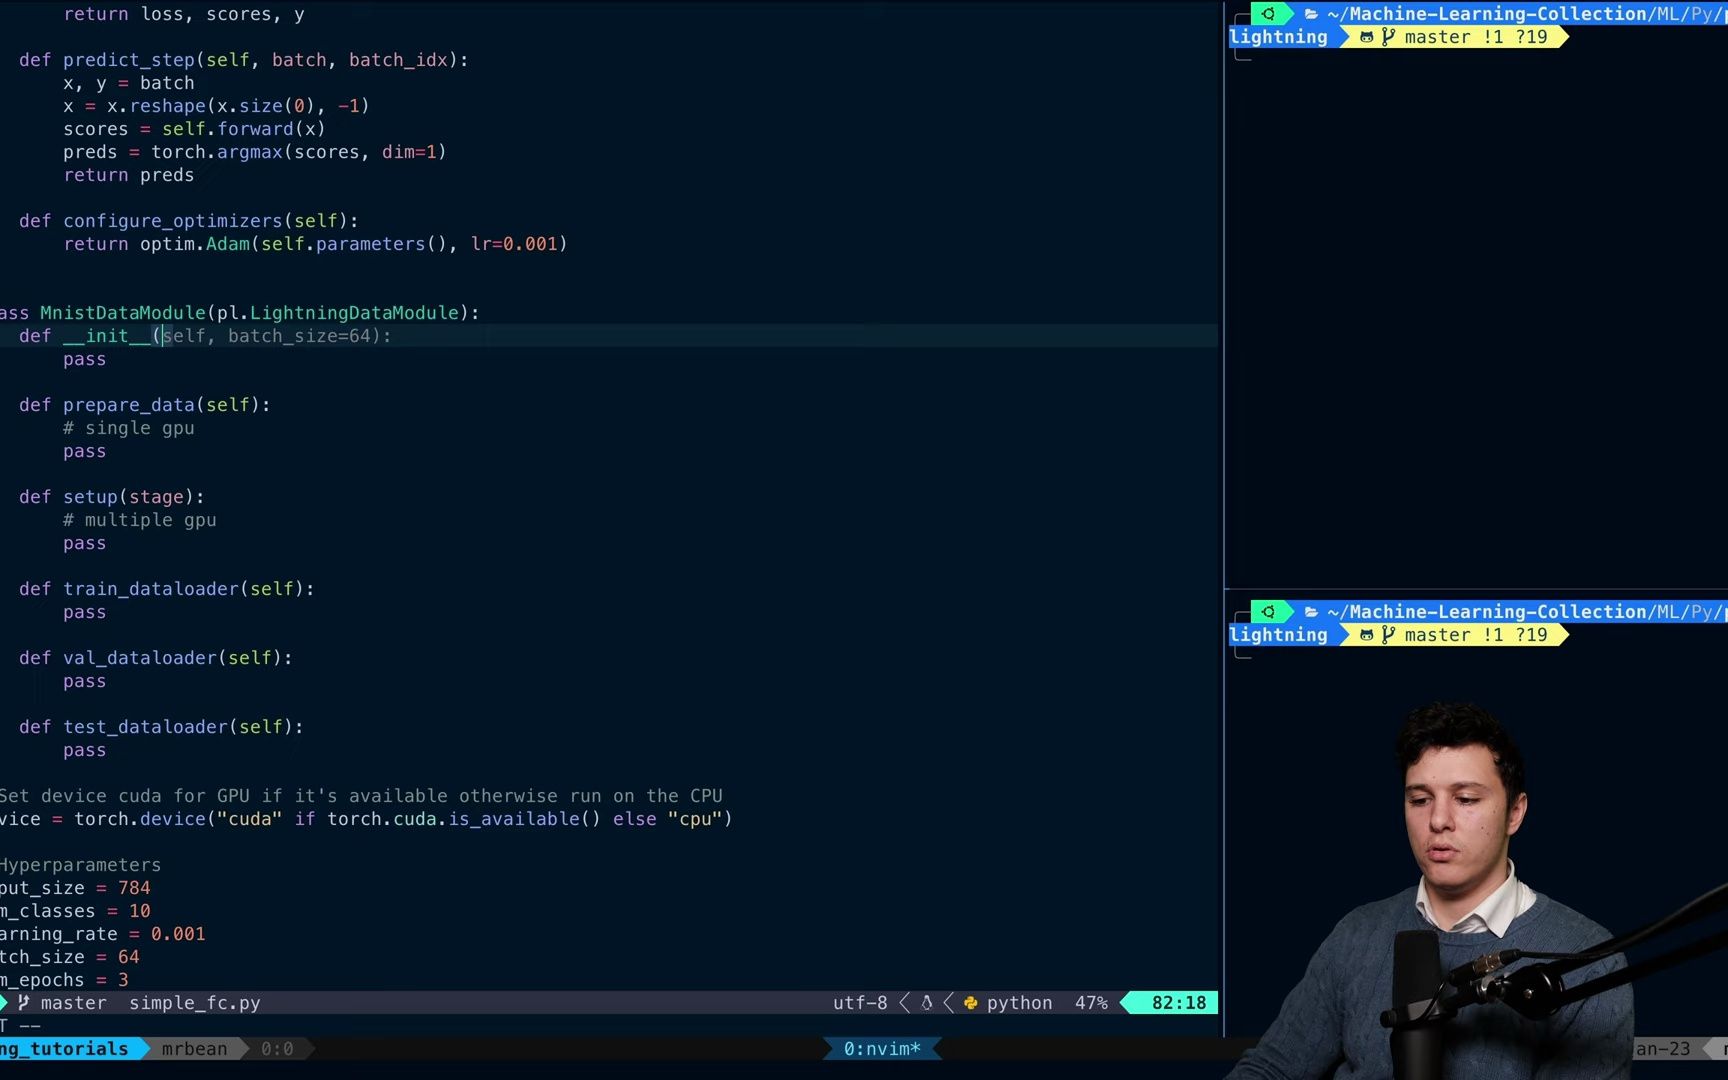The image size is (1728, 1080).
Task: Click the pass statement under train_dataloader
Action: click(84, 612)
